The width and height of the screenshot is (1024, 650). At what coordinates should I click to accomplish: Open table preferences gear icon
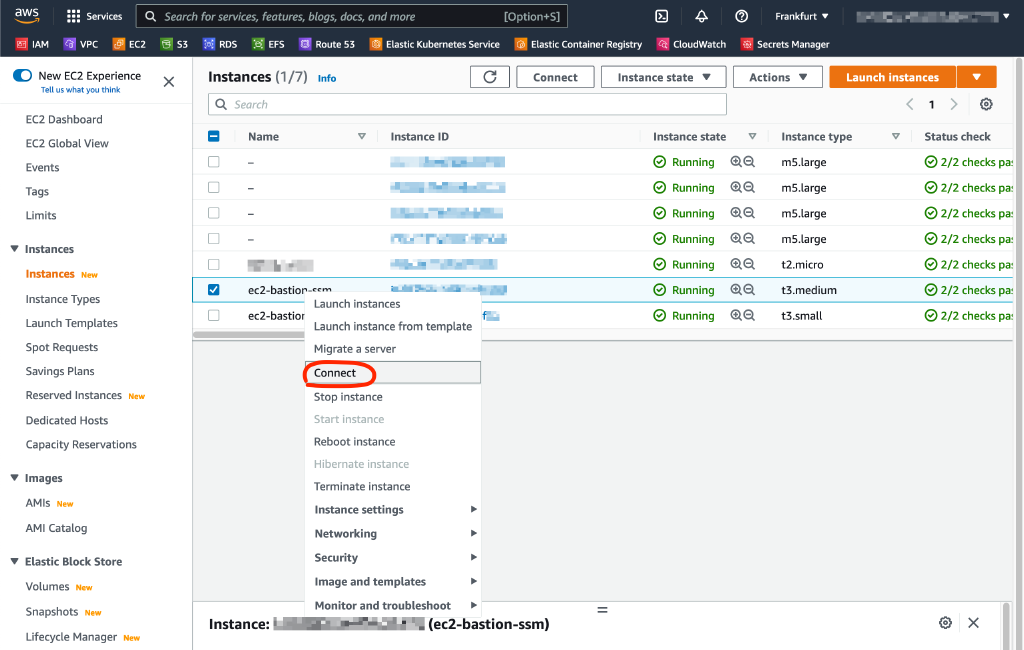(986, 104)
